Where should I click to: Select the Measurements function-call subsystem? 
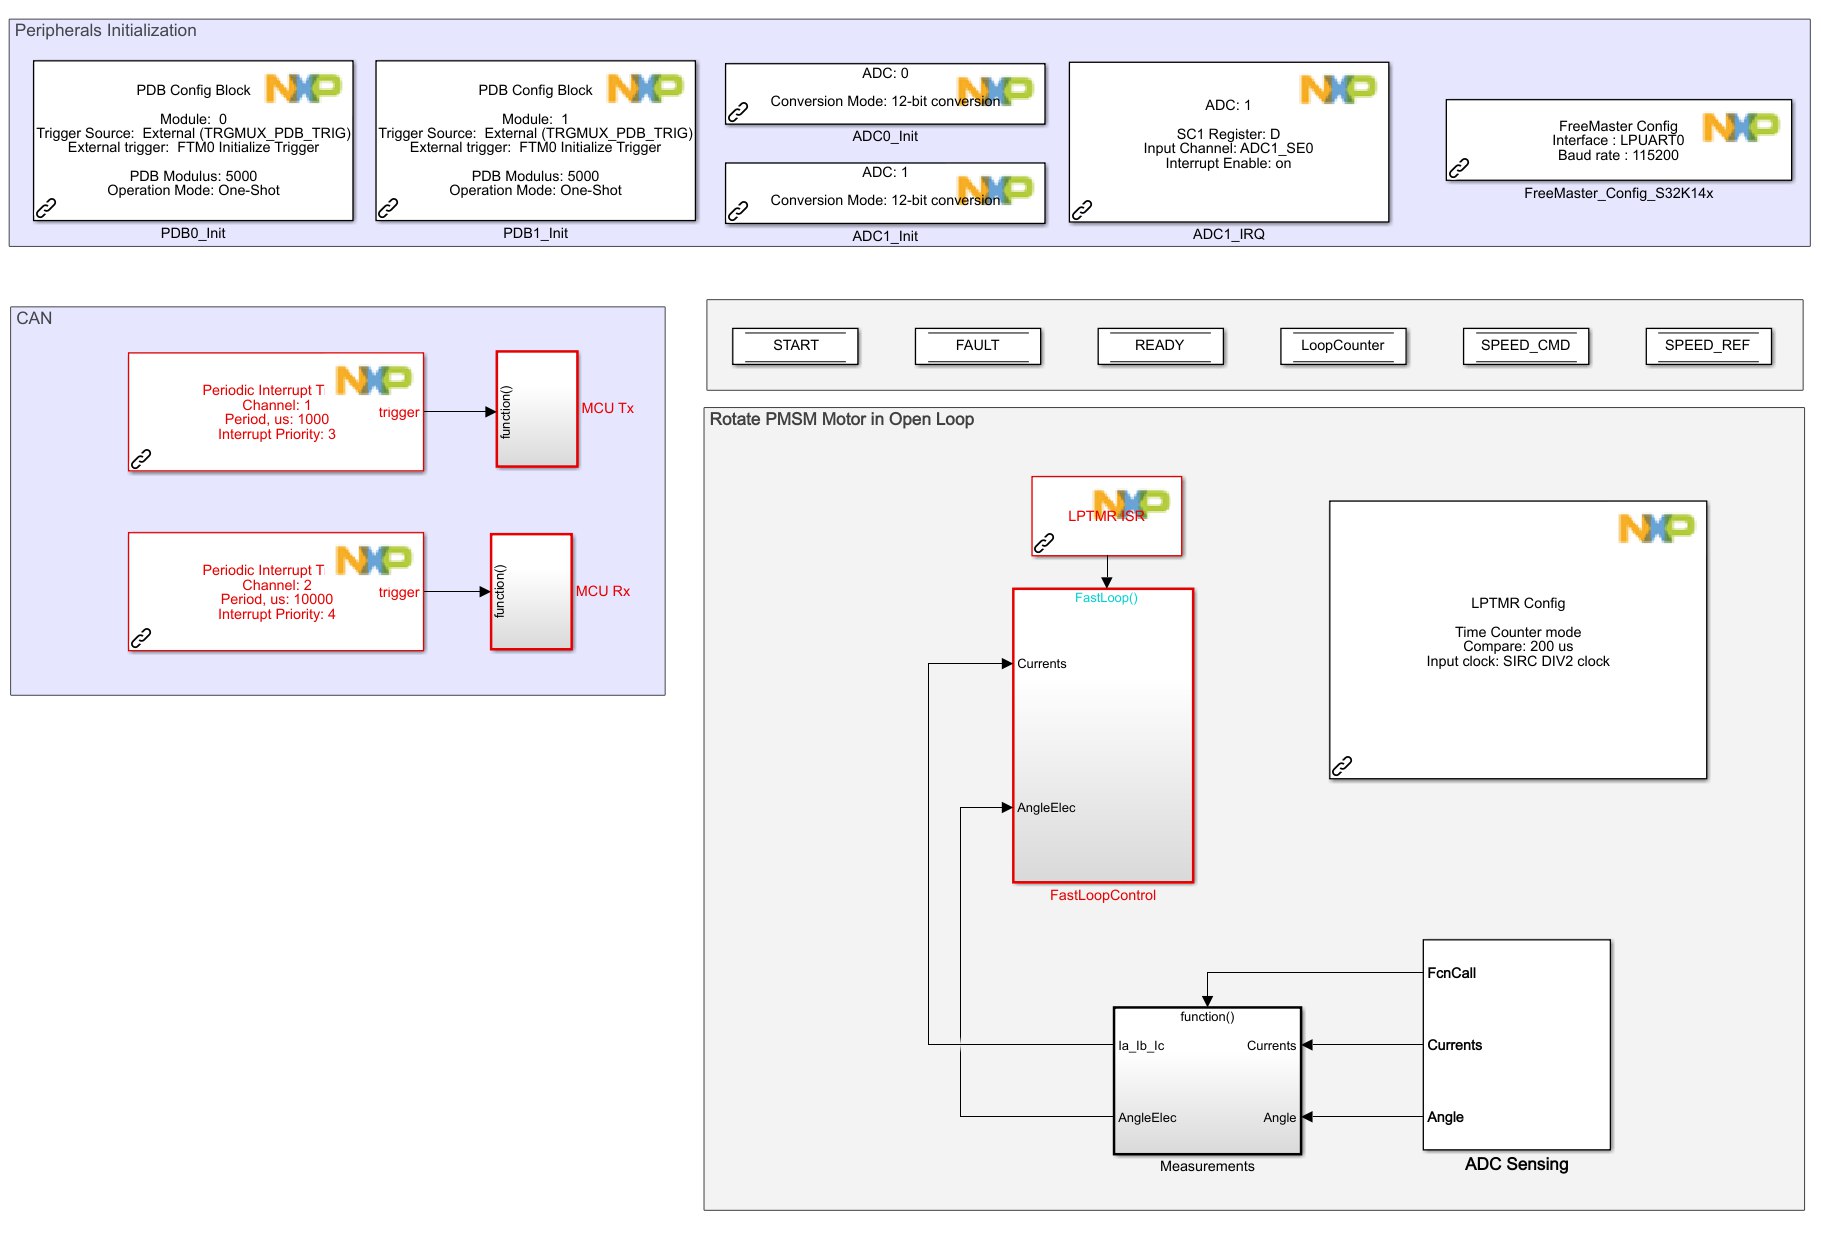[x=1207, y=1080]
